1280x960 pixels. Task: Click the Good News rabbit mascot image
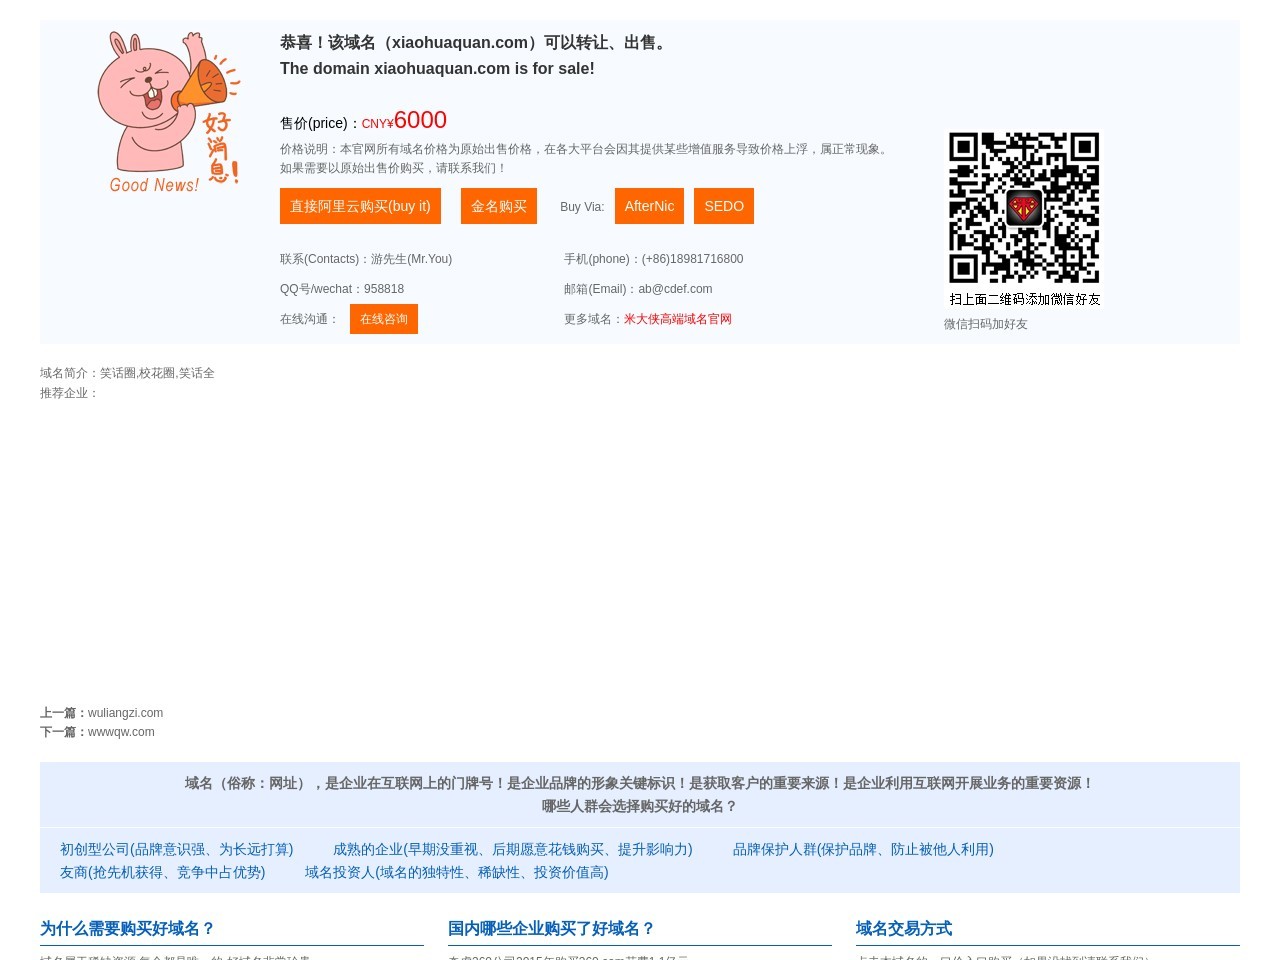click(x=168, y=110)
